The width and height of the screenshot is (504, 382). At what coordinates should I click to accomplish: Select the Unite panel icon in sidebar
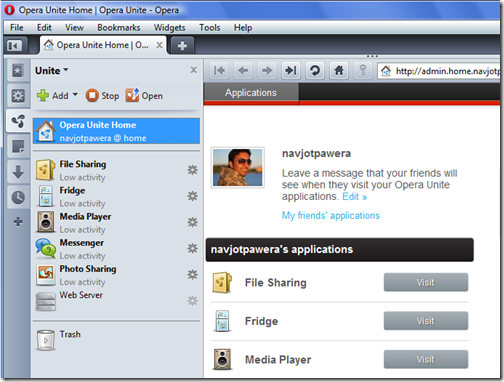click(18, 121)
